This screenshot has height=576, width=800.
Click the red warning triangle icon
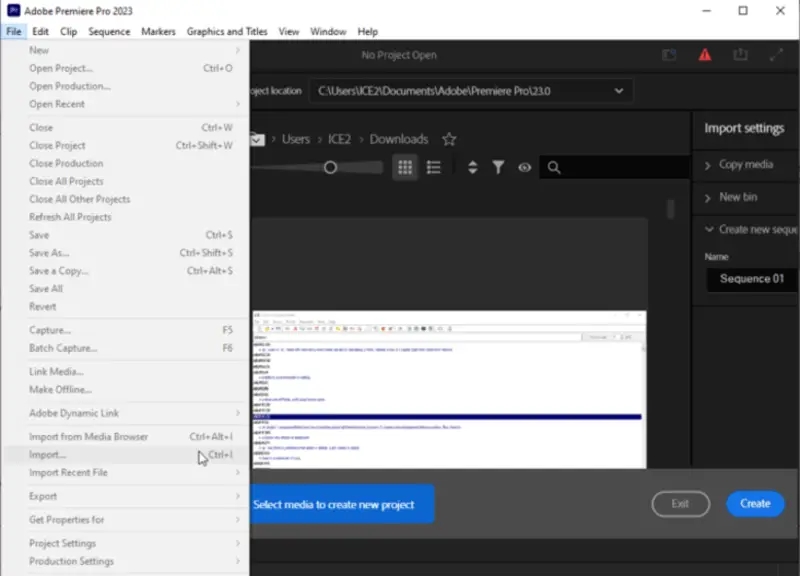pyautogui.click(x=705, y=55)
